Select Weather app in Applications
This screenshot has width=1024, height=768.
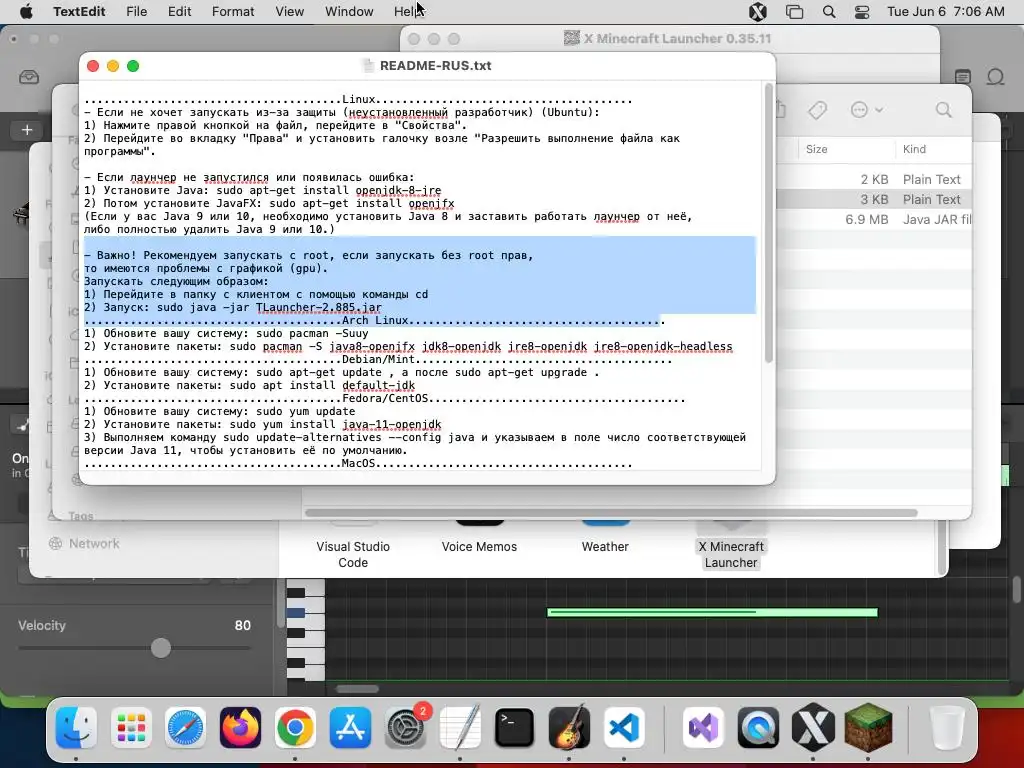click(605, 547)
